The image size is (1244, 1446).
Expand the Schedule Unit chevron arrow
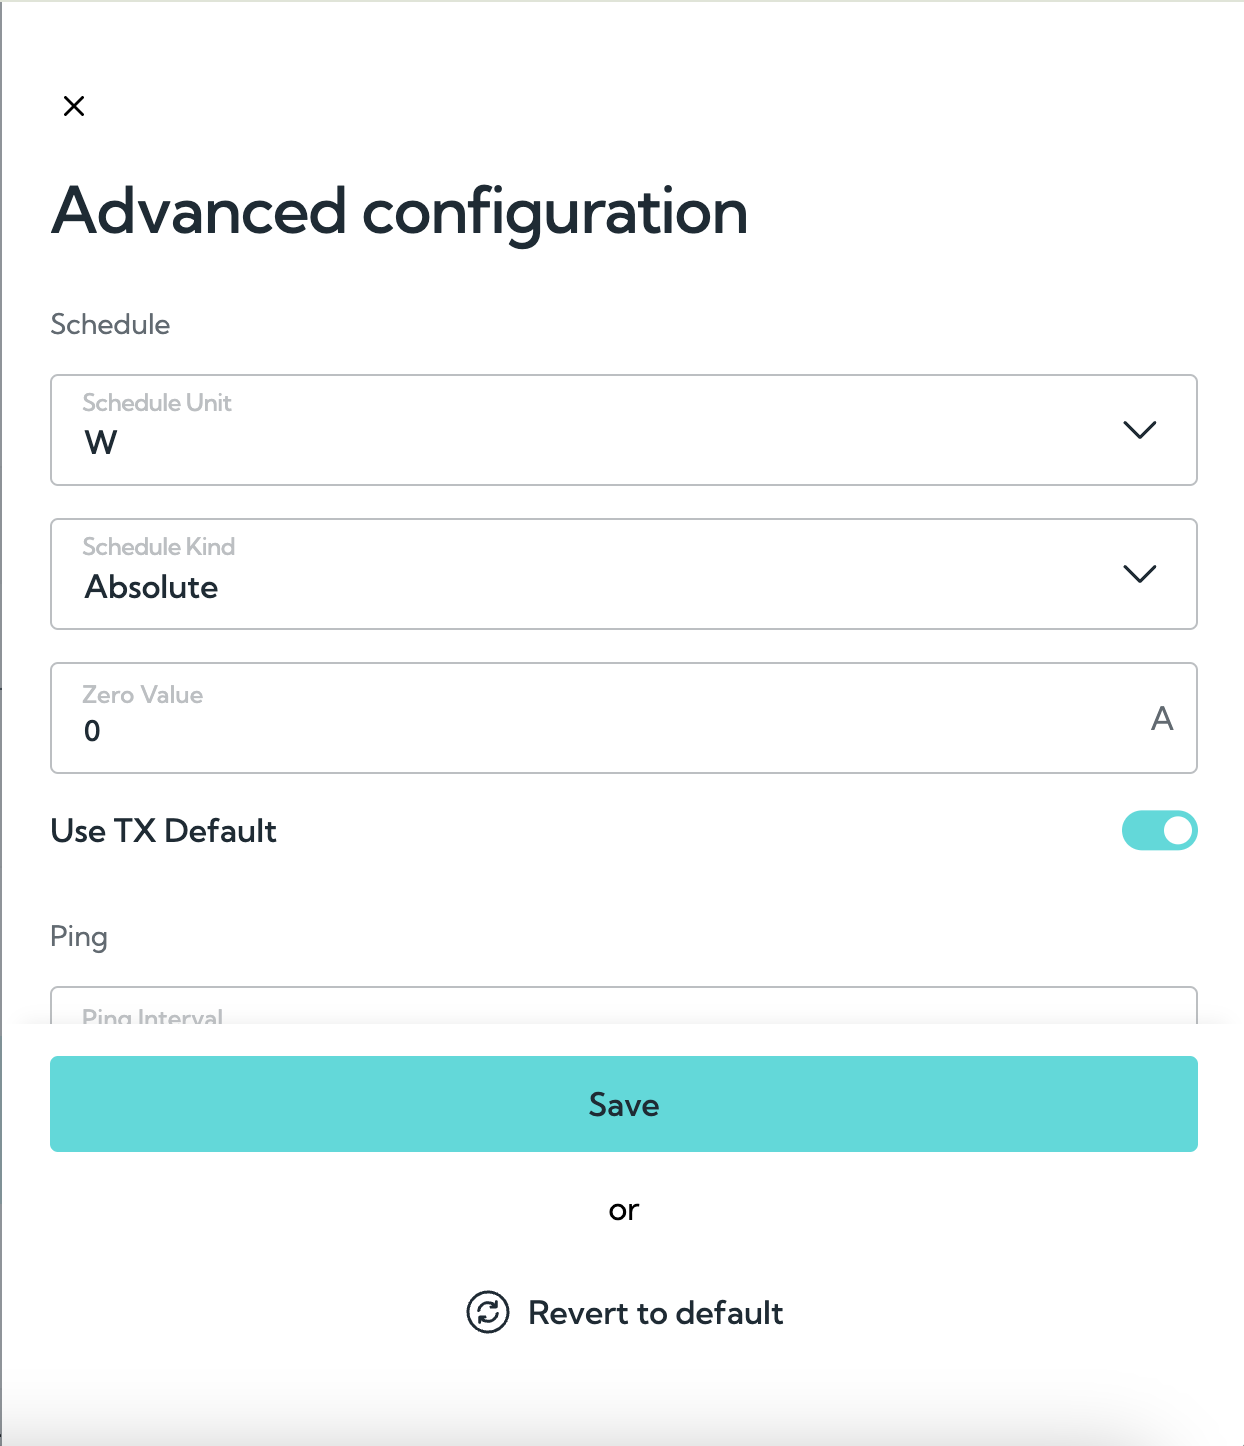click(x=1139, y=430)
